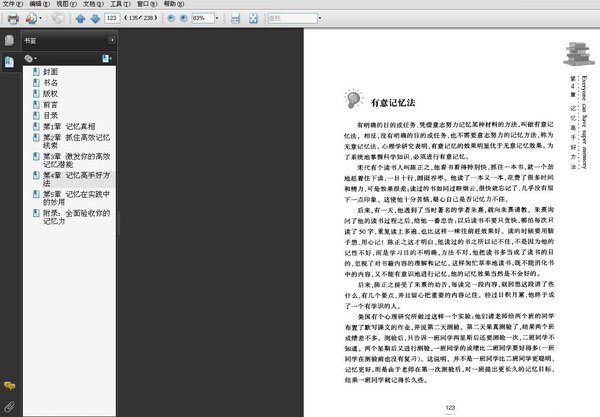This screenshot has width=600, height=417.
Task: Open the Comments panel icon at bottom left
Action: [x=9, y=385]
